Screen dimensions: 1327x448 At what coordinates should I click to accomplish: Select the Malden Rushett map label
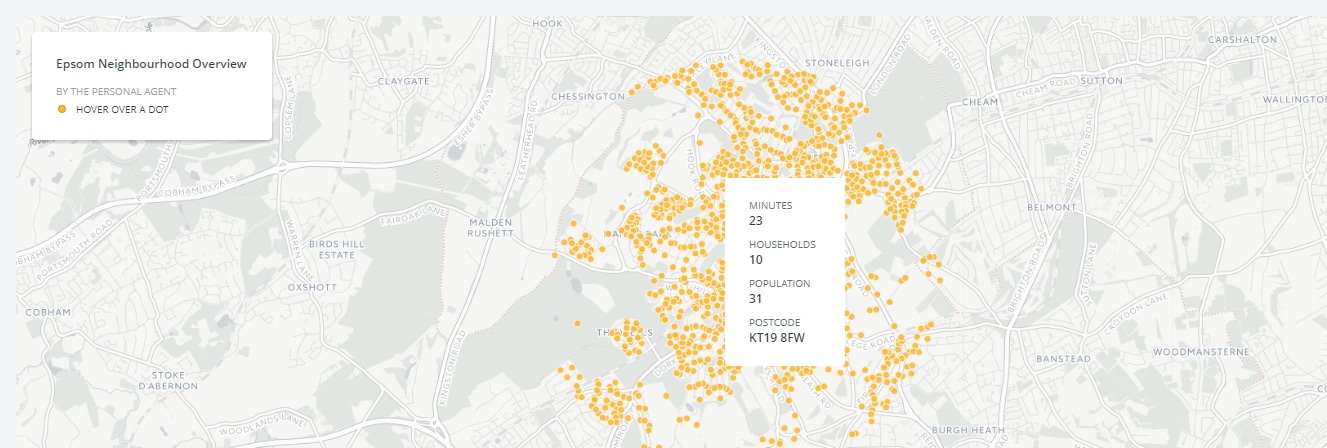(x=490, y=227)
